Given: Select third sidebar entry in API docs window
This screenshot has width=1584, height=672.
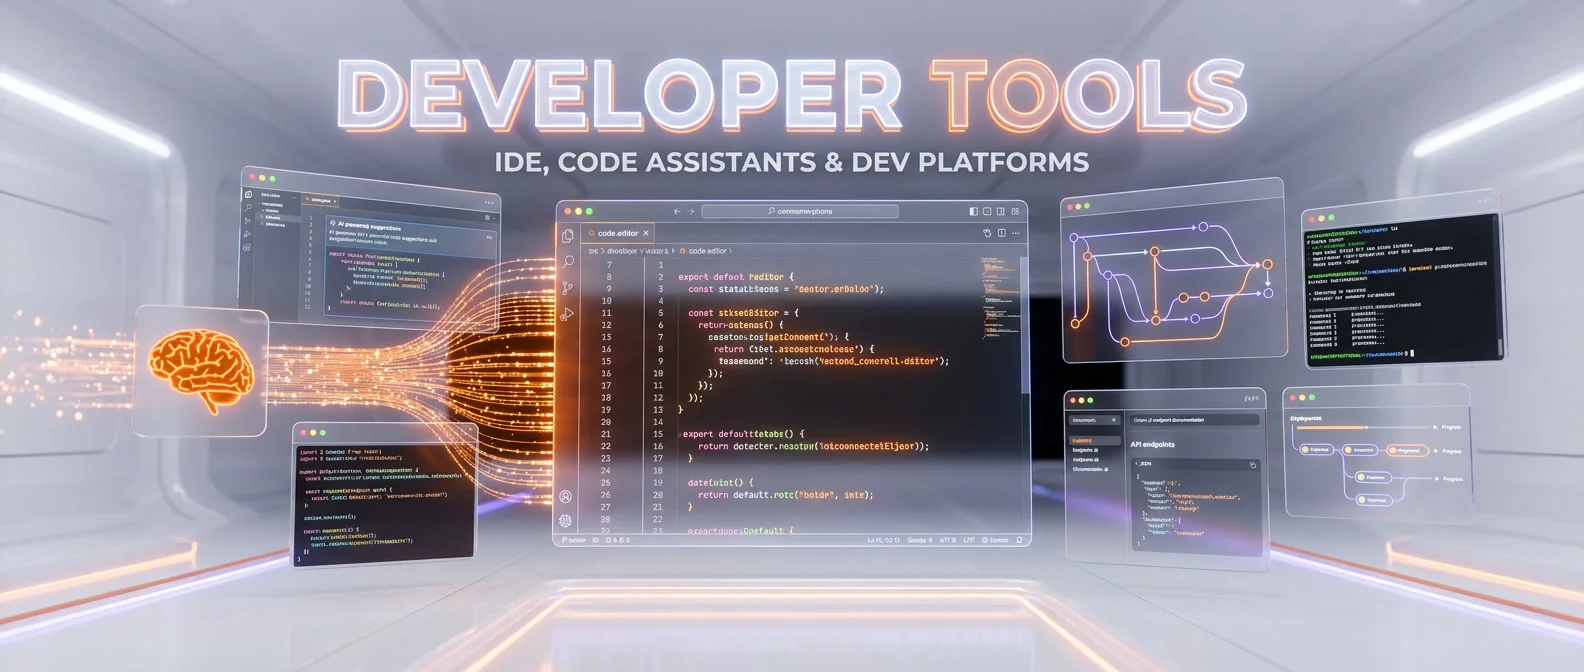Looking at the screenshot, I should point(1087,460).
